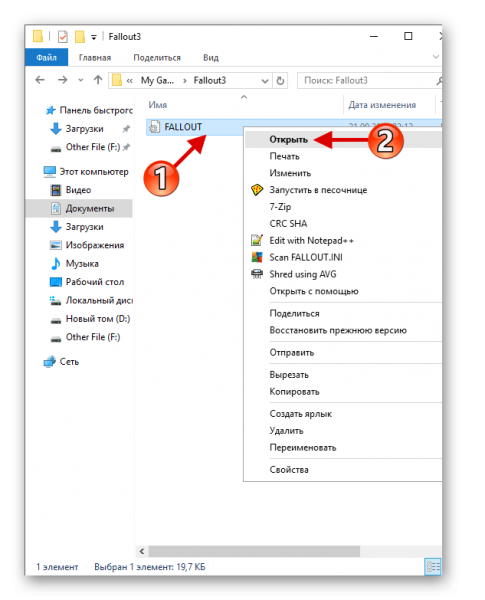Screen dimensions: 485x600
Task: Open the Файл ribbon tab
Action: point(46,57)
